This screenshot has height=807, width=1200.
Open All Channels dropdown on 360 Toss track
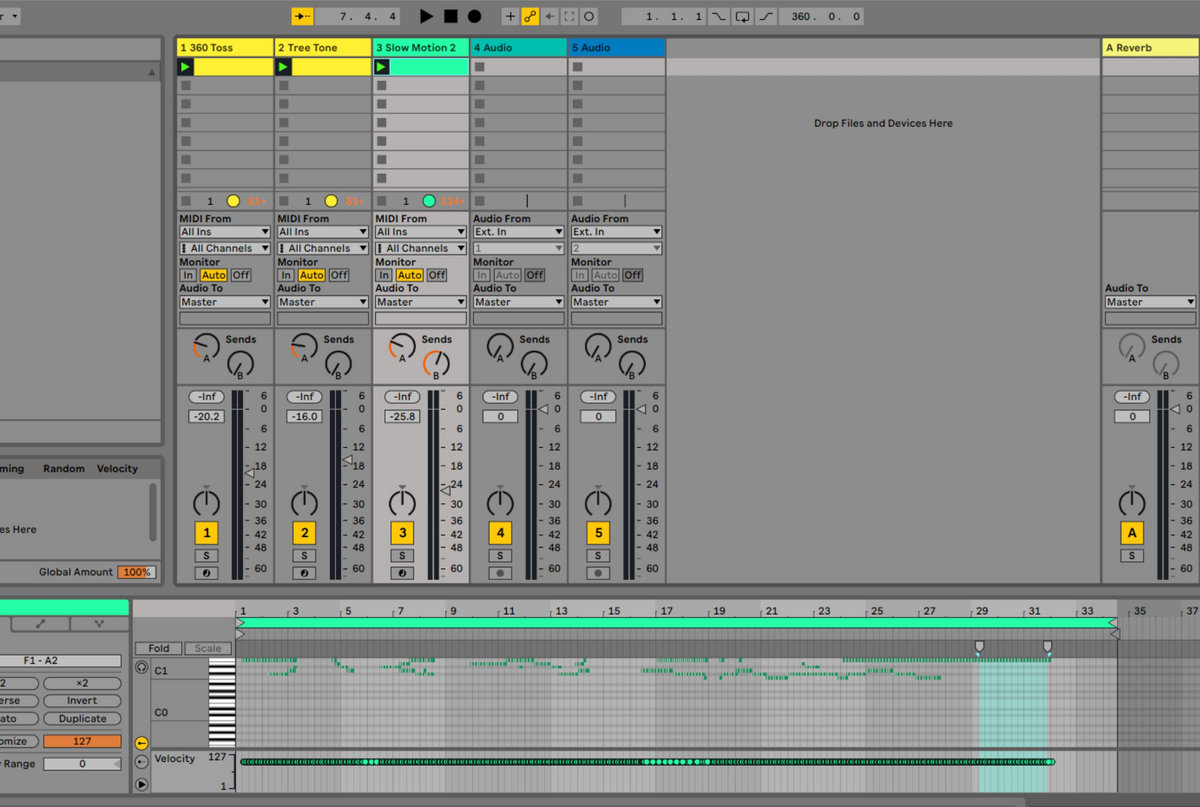click(x=225, y=248)
